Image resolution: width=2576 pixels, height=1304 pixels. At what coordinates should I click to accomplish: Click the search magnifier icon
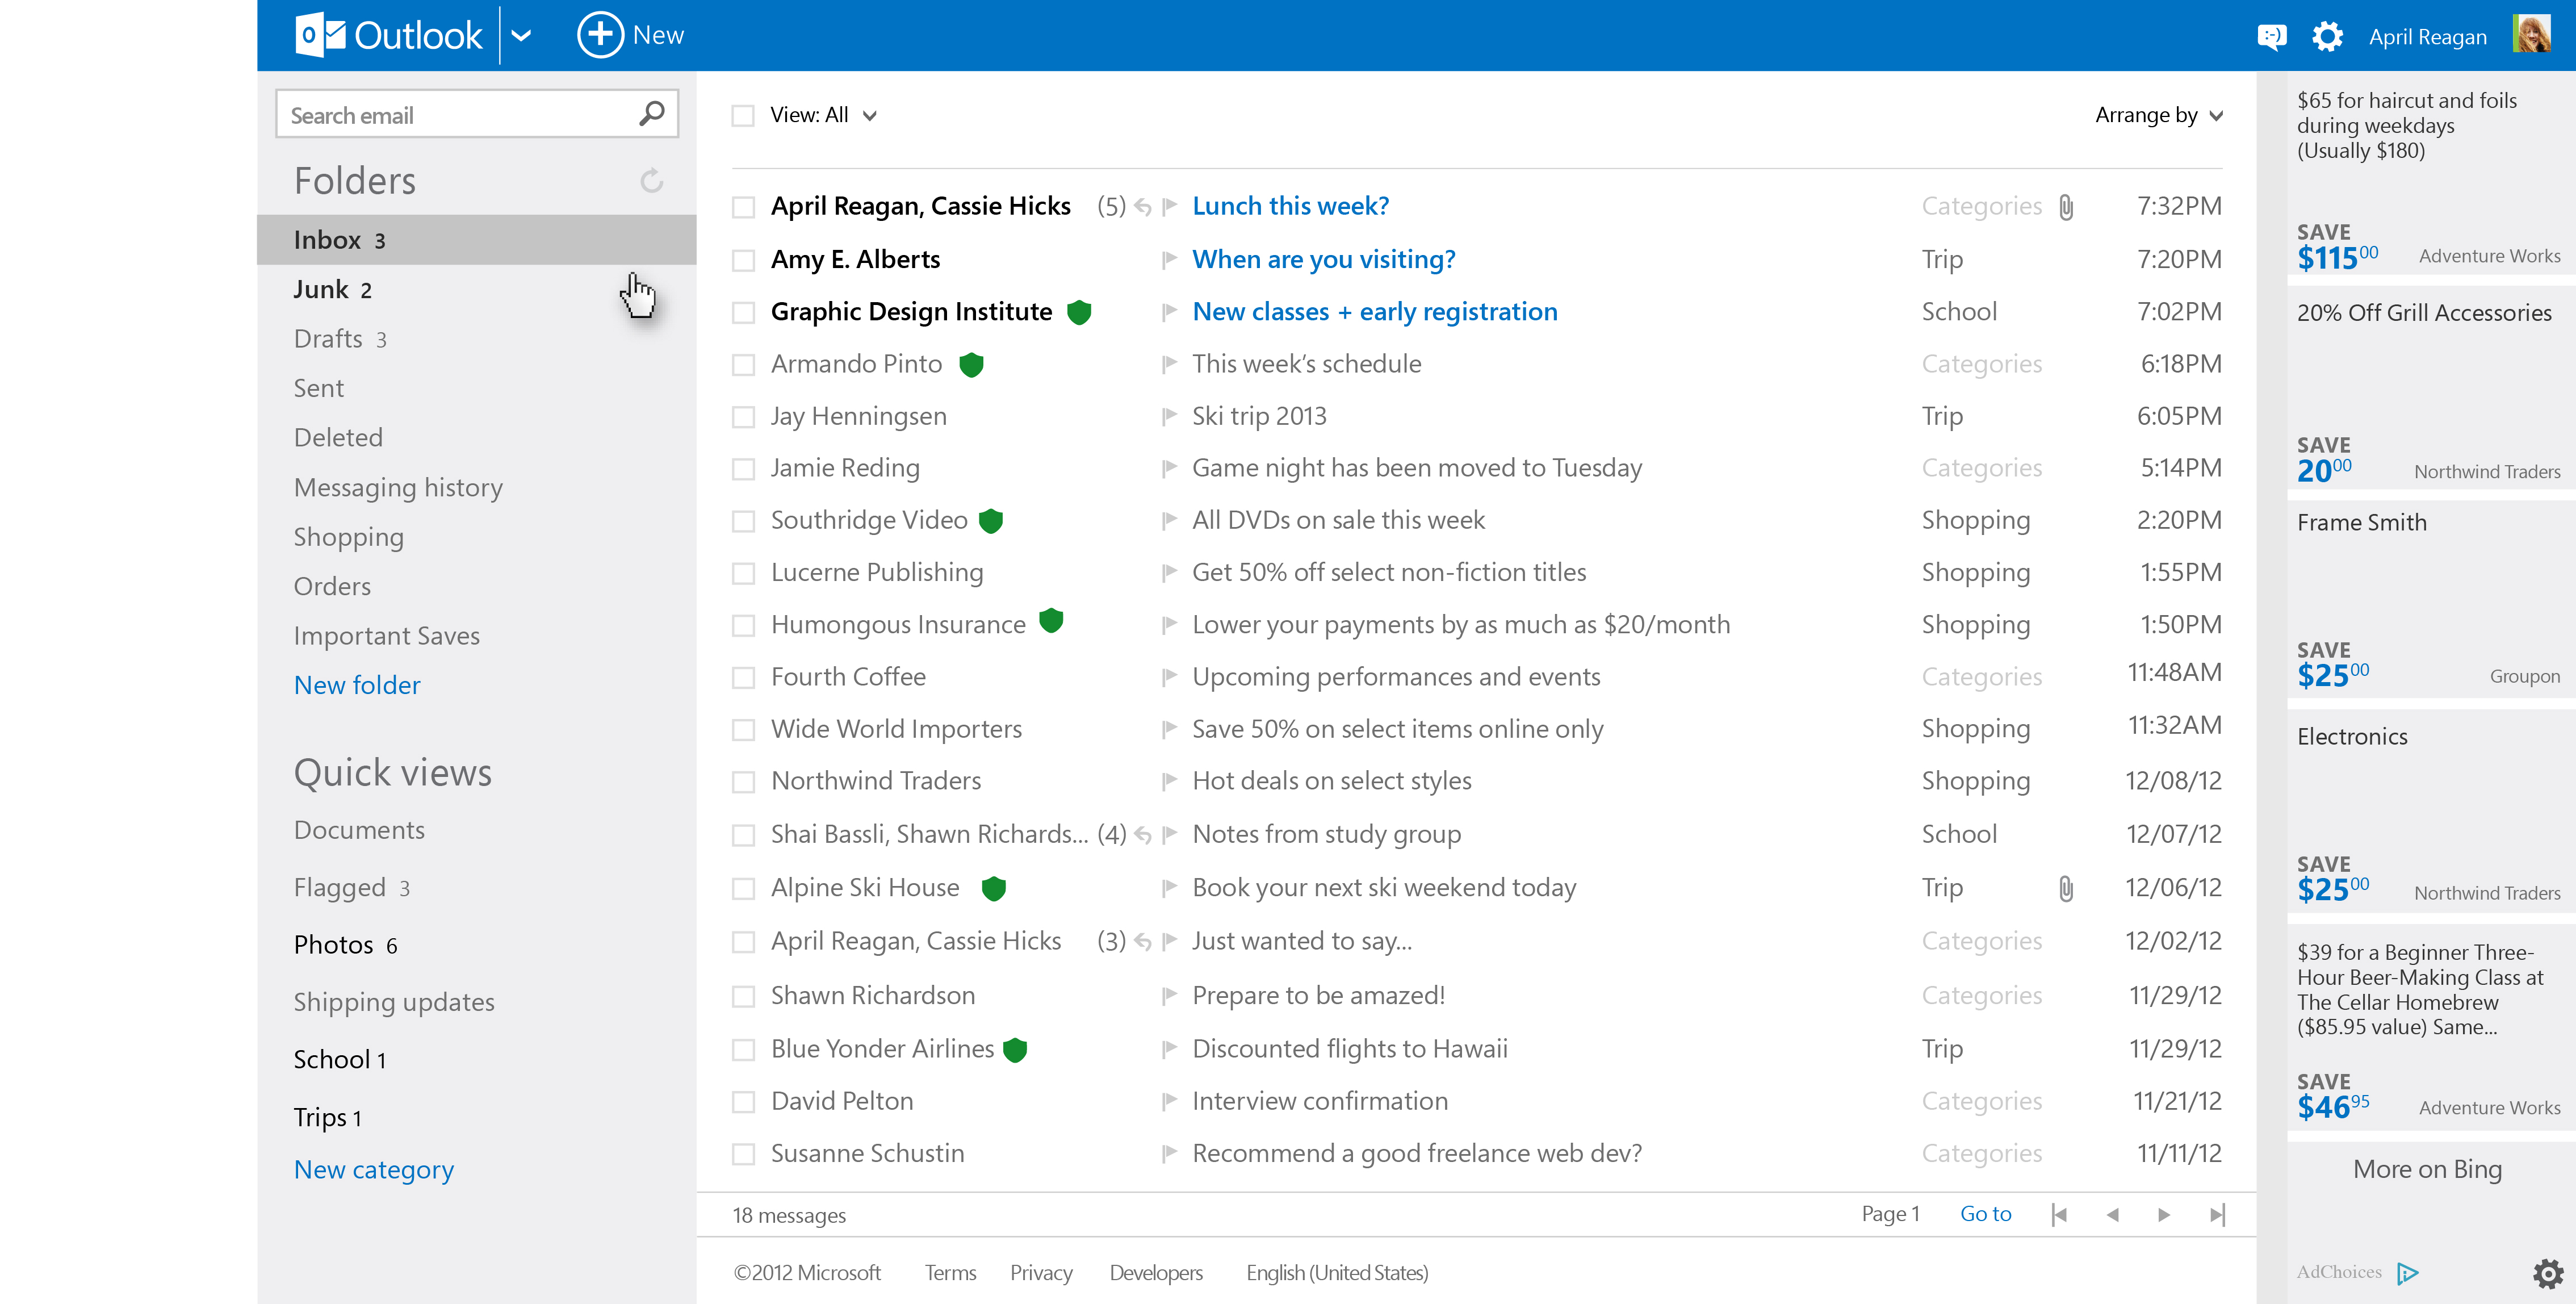click(x=651, y=113)
